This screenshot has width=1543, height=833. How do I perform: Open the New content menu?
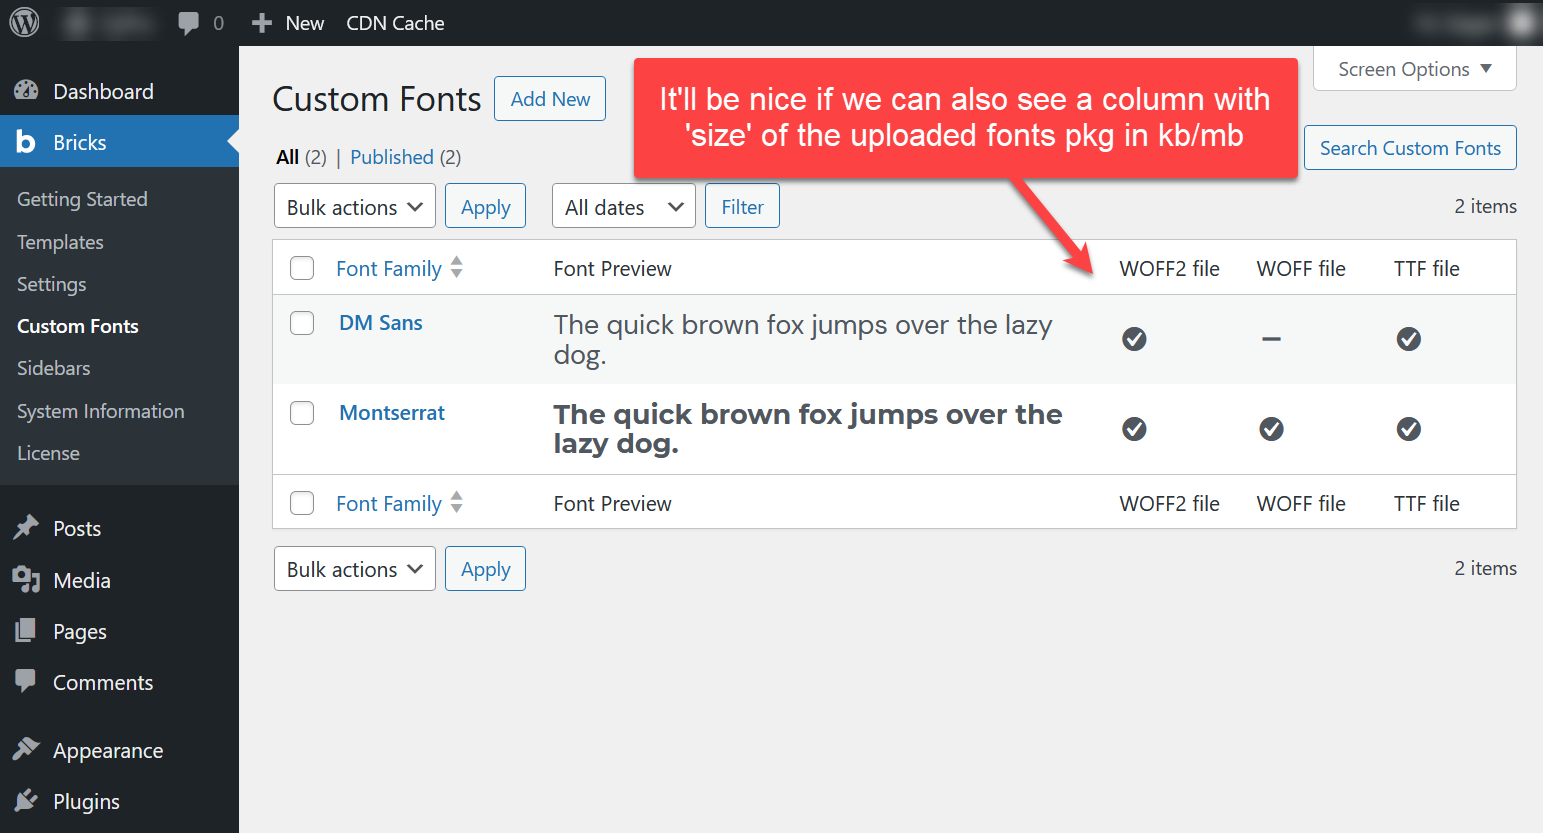[x=288, y=23]
